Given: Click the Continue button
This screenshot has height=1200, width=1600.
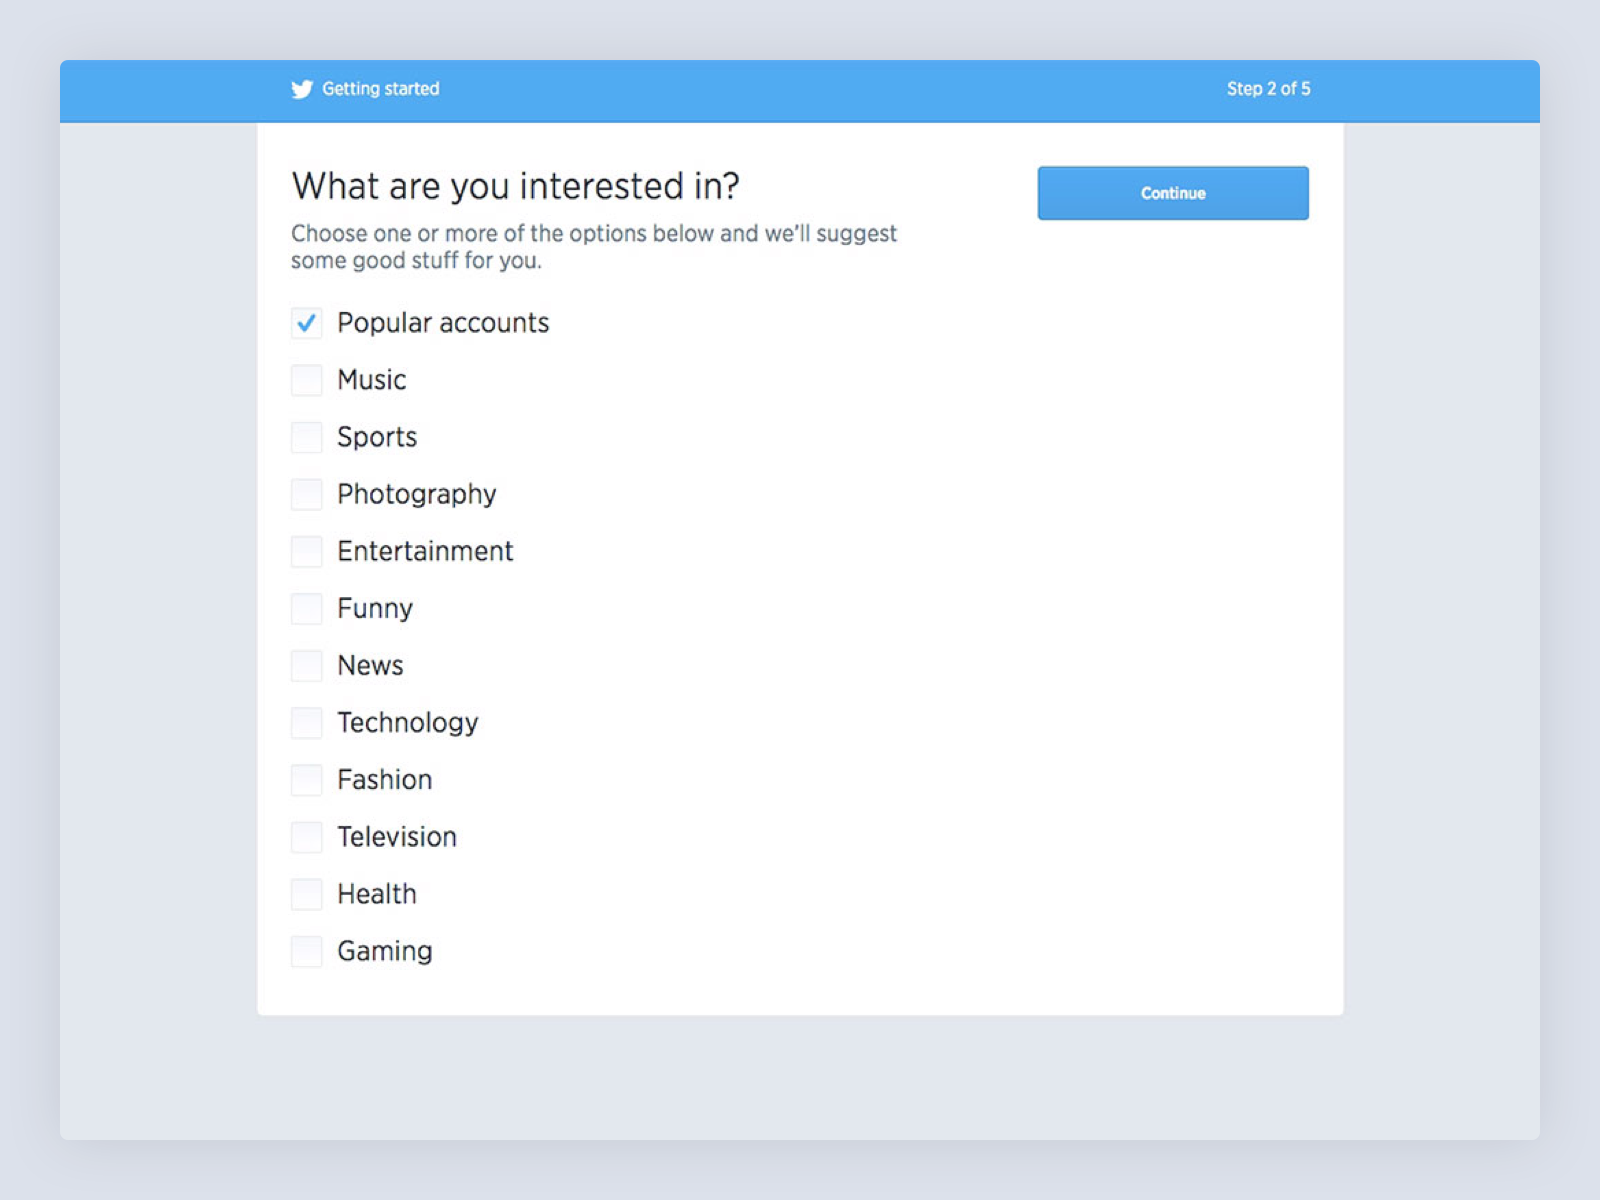Looking at the screenshot, I should (1172, 193).
